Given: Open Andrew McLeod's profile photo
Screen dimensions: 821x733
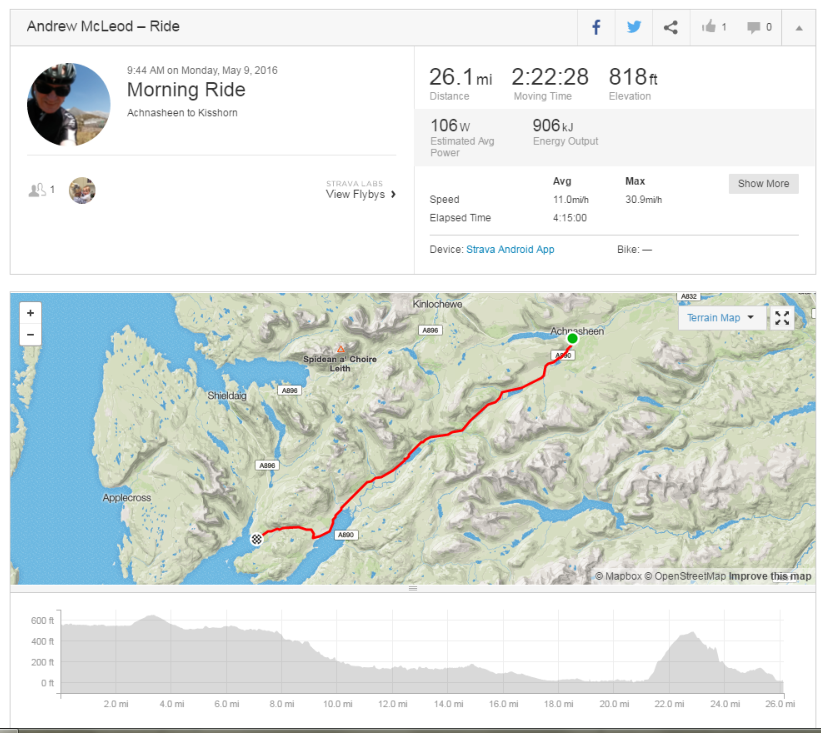Looking at the screenshot, I should point(69,104).
